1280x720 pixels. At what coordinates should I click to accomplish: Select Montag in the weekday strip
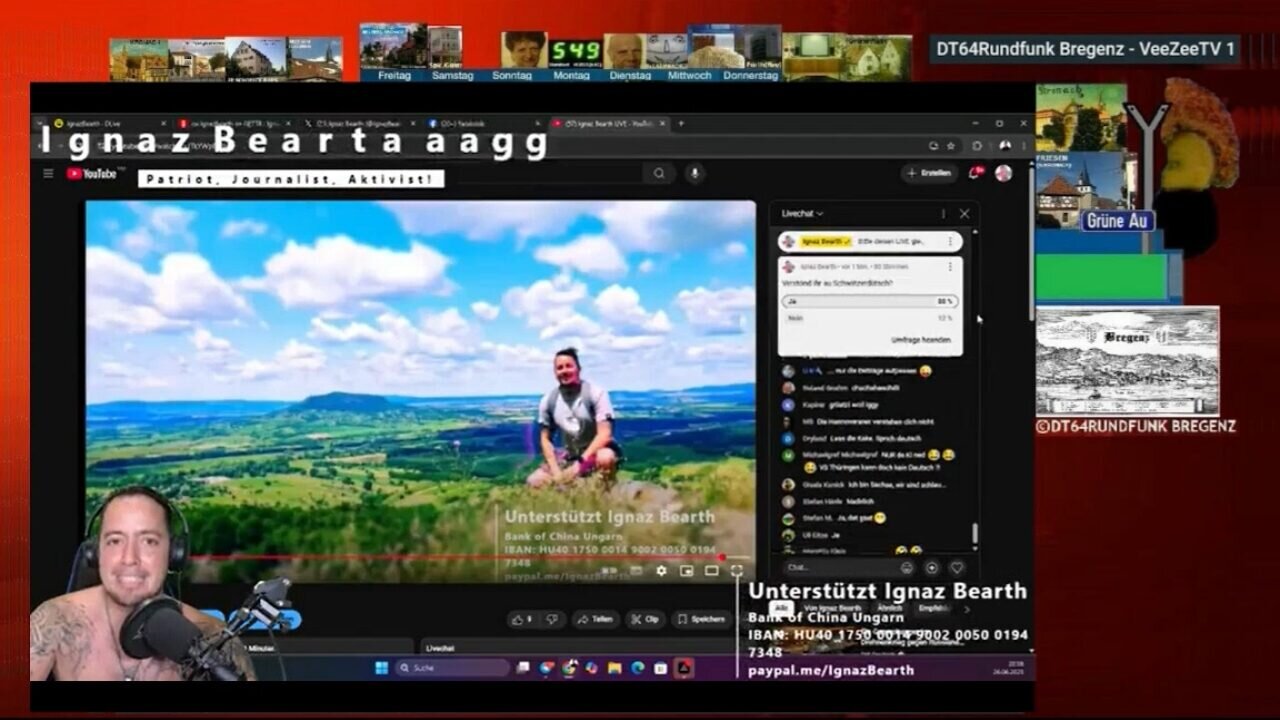[x=571, y=75]
